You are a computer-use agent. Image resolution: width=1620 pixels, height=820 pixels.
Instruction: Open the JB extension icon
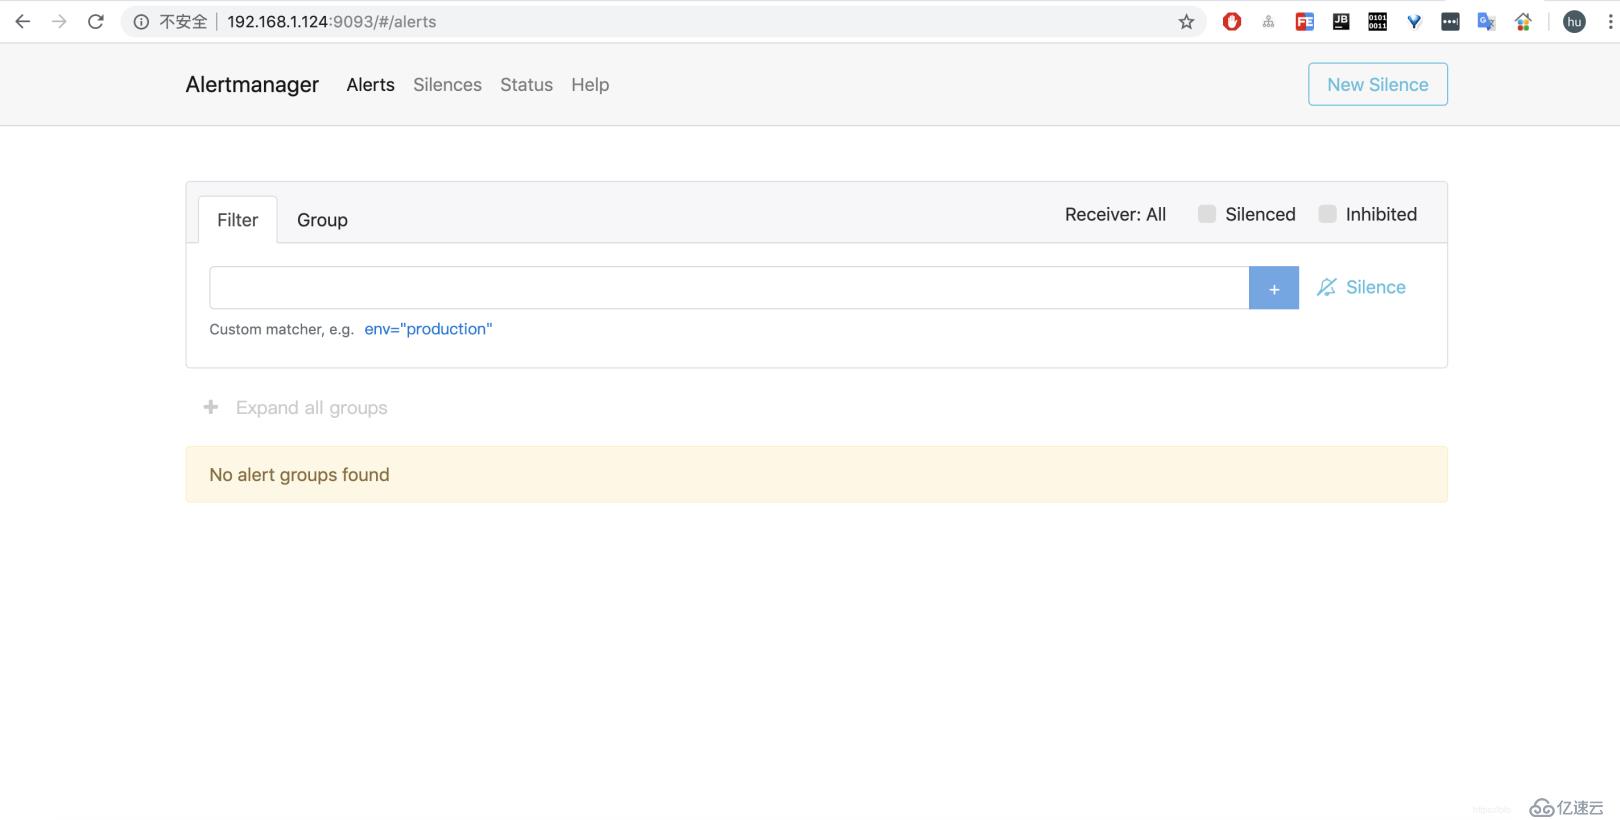1341,21
